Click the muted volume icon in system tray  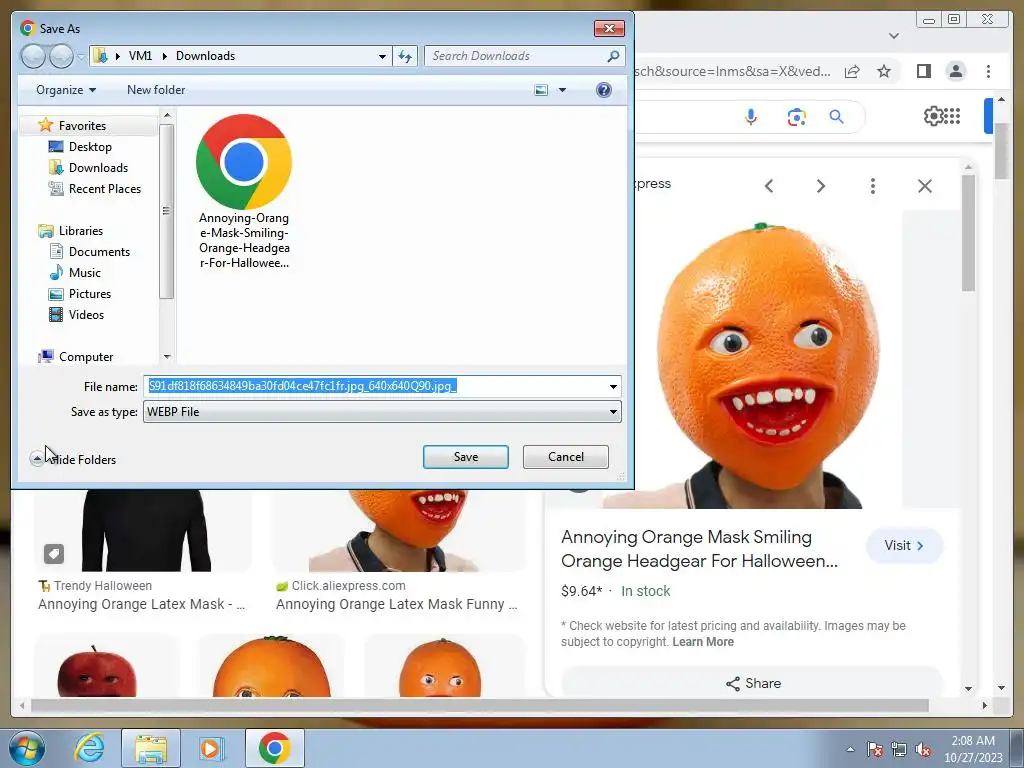click(x=923, y=750)
